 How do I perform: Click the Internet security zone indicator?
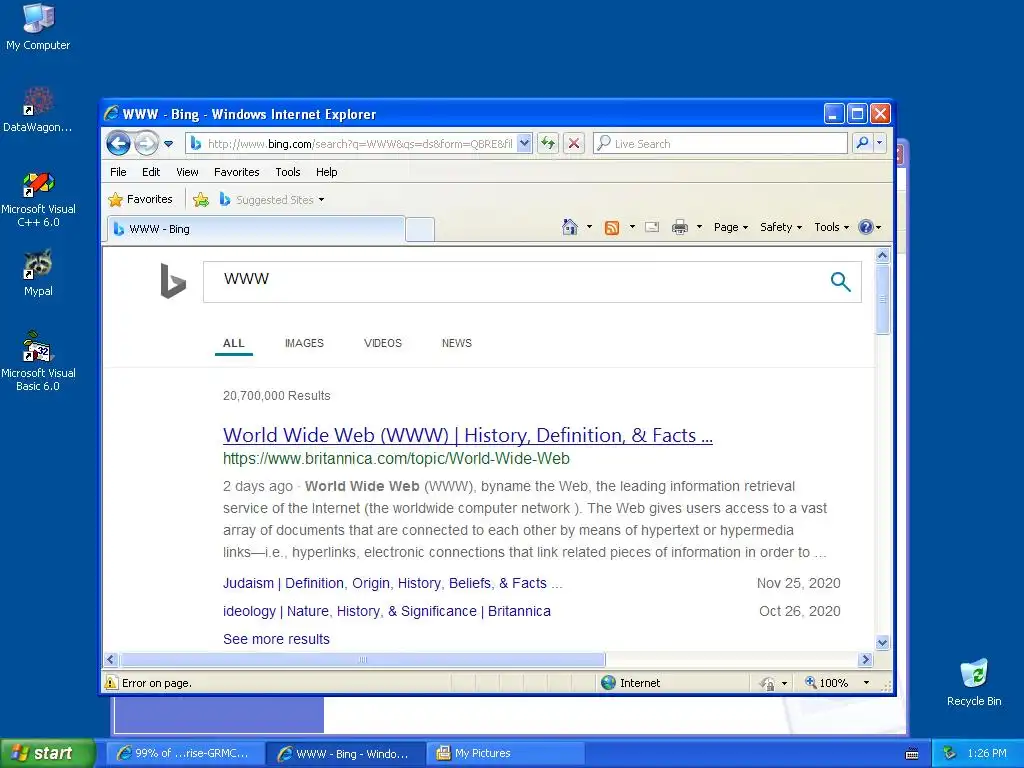click(631, 682)
